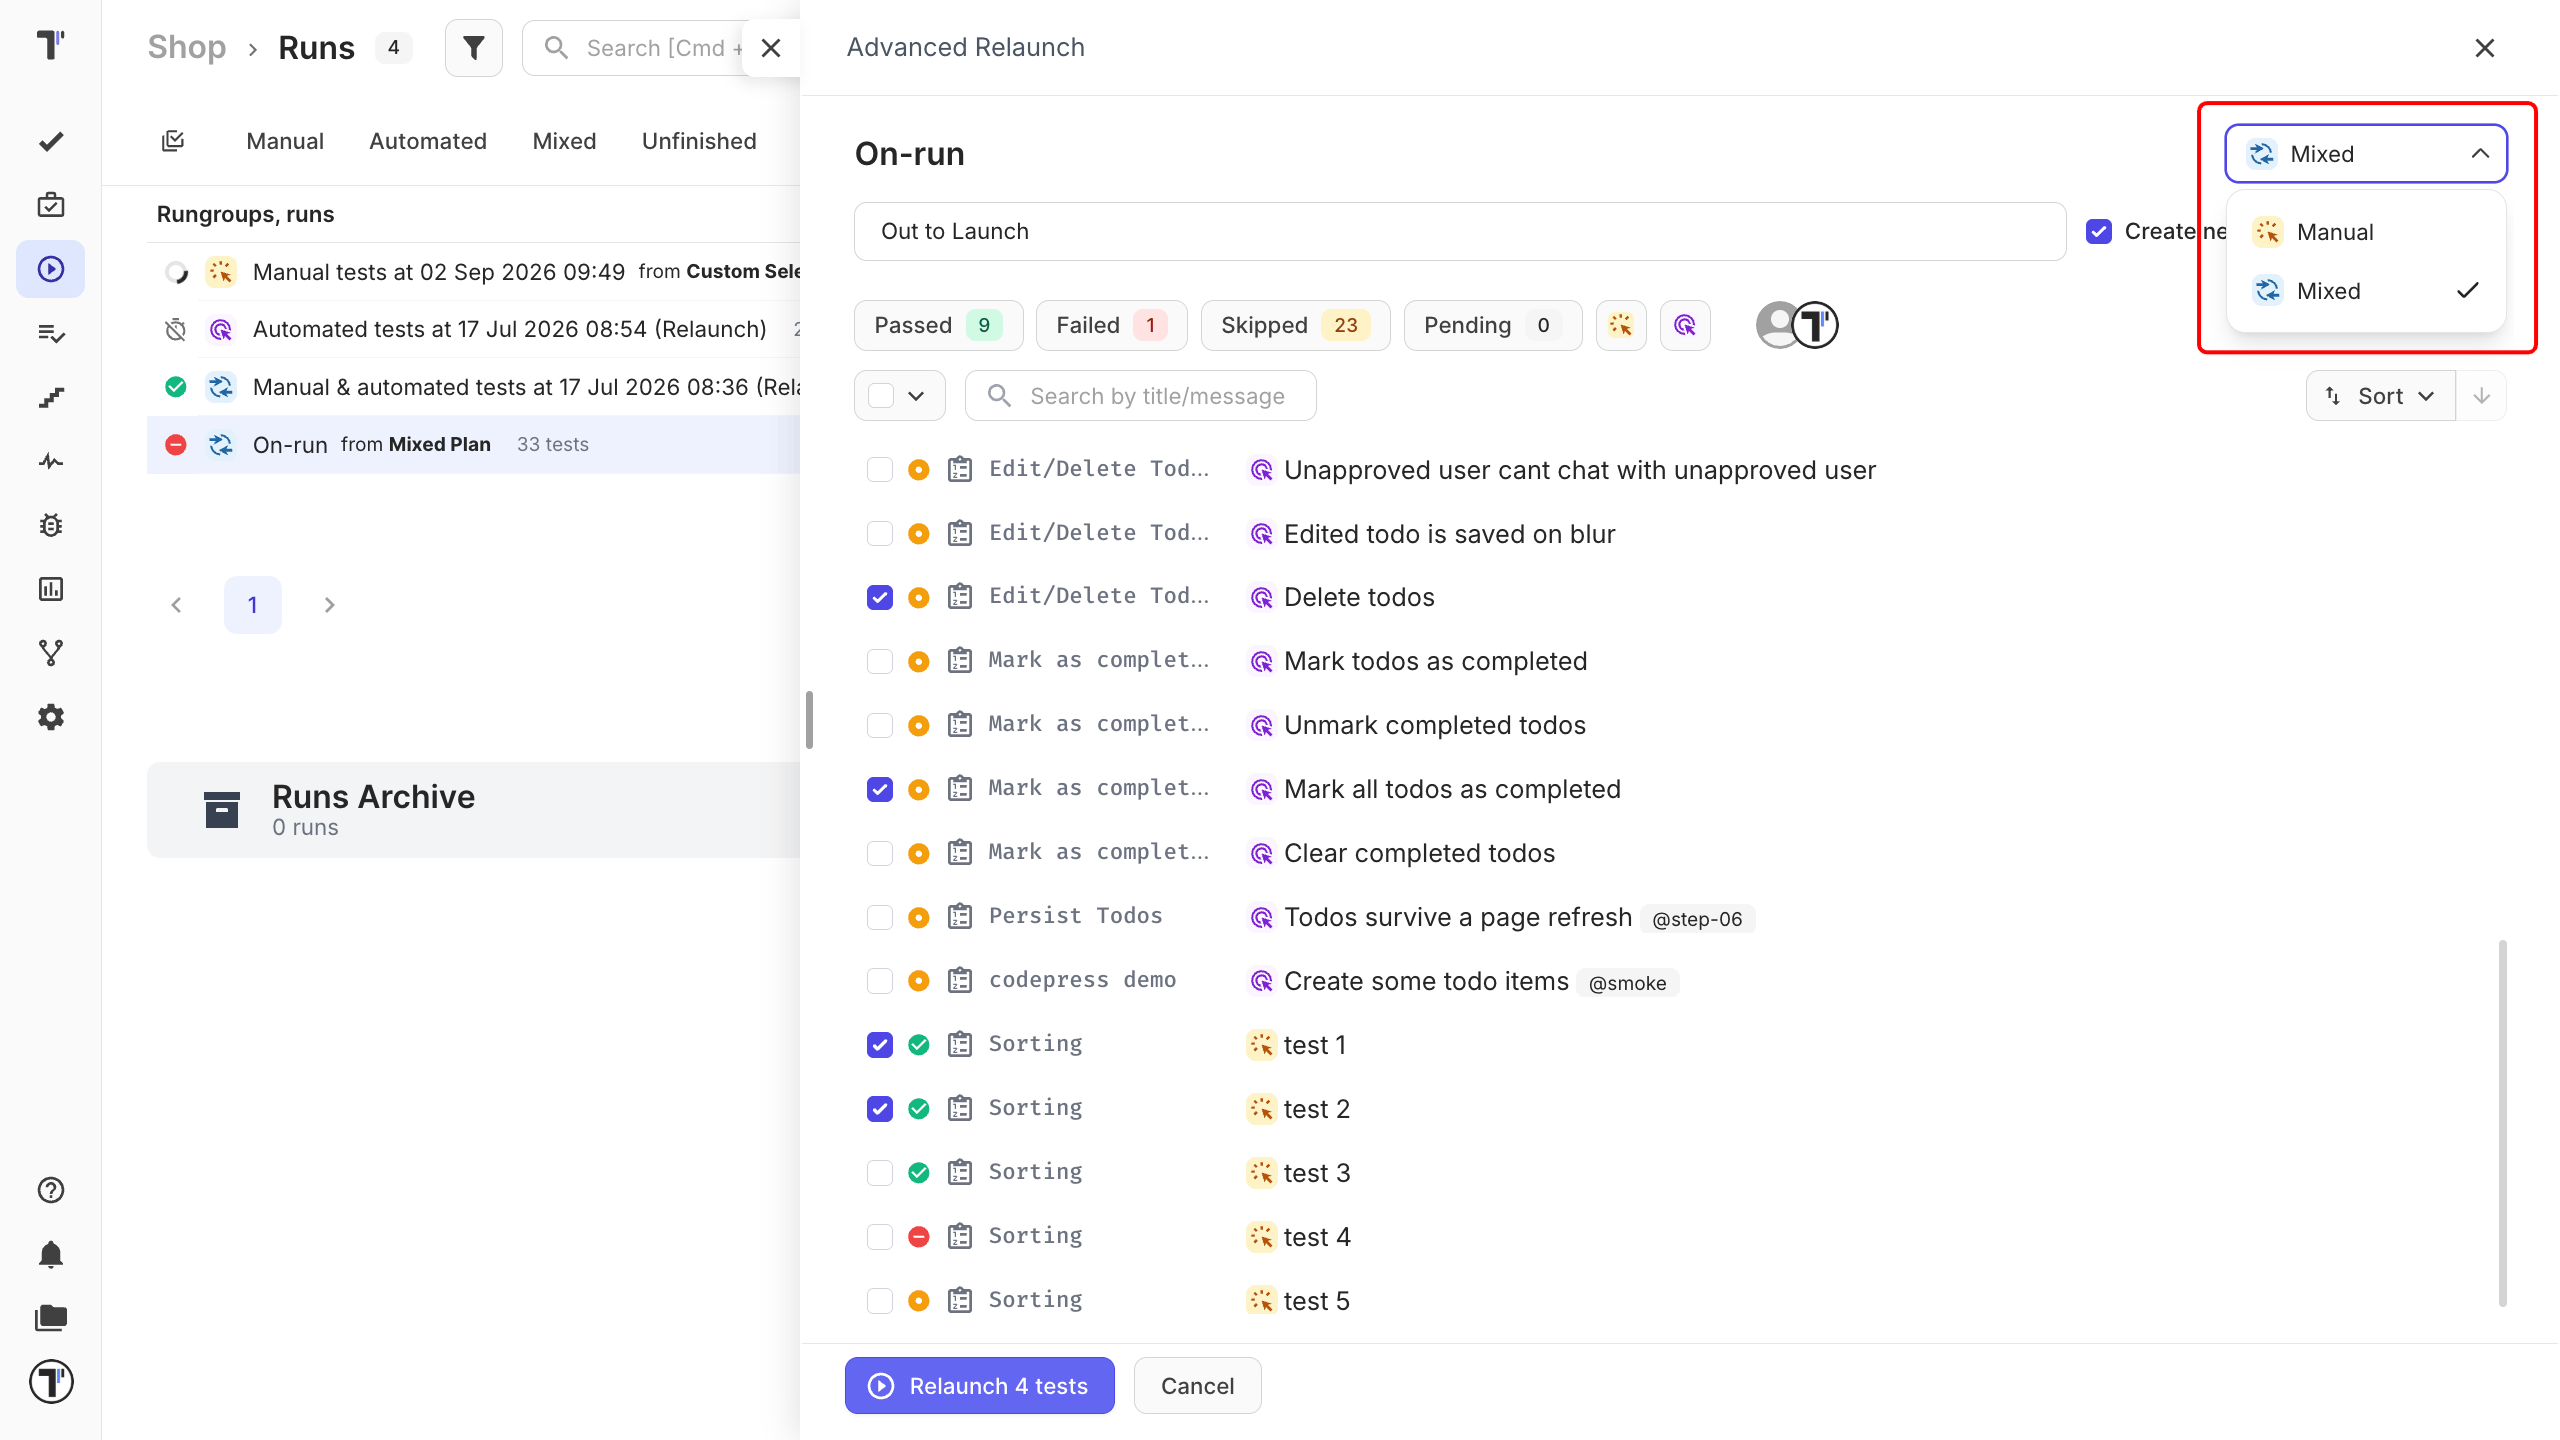Open the Help question mark icon
Image resolution: width=2560 pixels, height=1440 pixels.
(x=51, y=1190)
